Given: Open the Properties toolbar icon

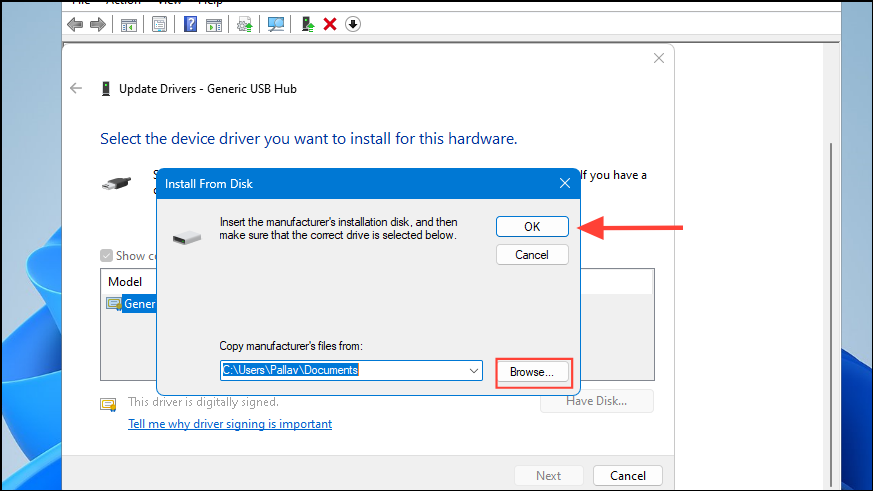Looking at the screenshot, I should (x=159, y=24).
